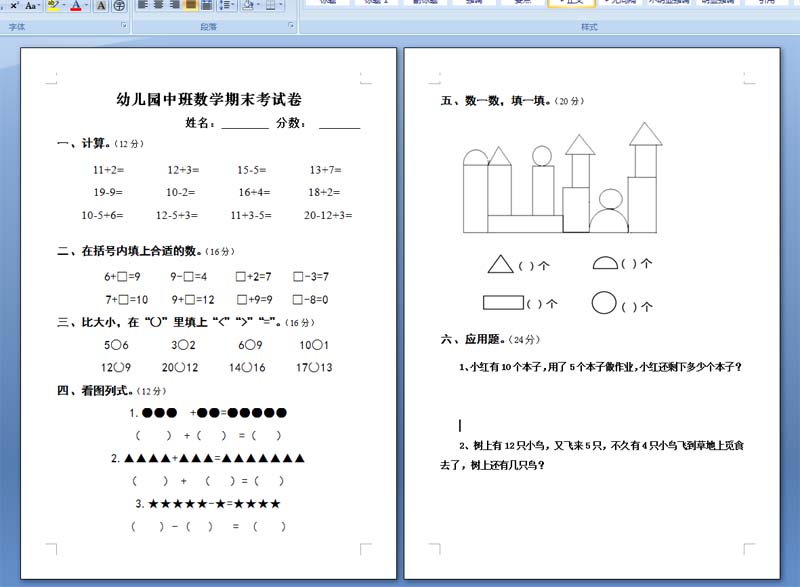Click the blank line after 姓名
The width and height of the screenshot is (800, 587).
click(x=245, y=124)
